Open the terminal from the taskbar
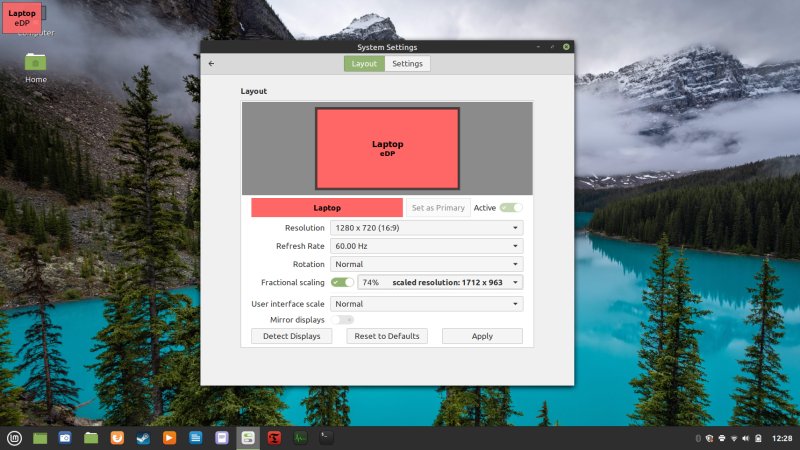Viewport: 800px width, 450px height. tap(325, 437)
